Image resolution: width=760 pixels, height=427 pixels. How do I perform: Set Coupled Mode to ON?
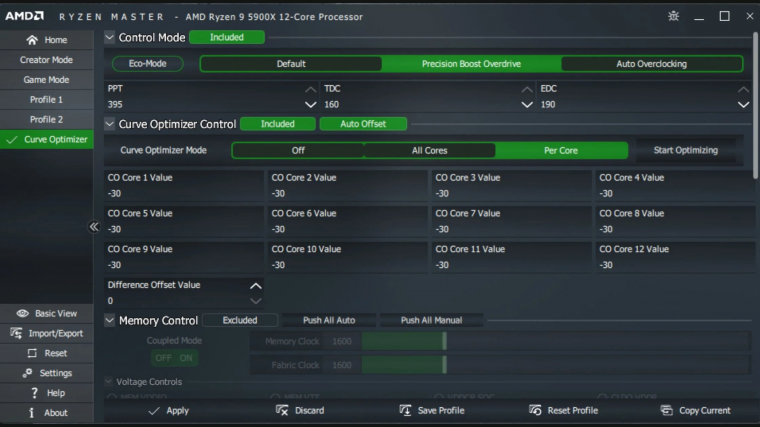pyautogui.click(x=186, y=358)
